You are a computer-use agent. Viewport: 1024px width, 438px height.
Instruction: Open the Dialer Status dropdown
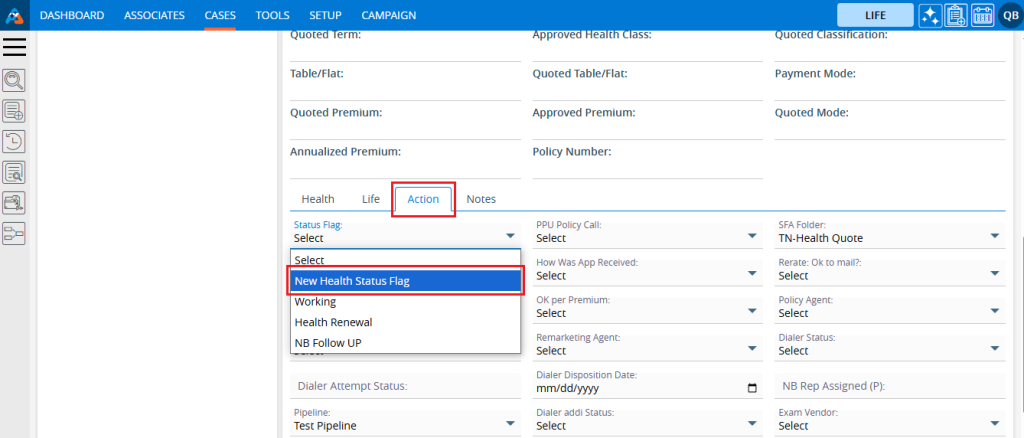pos(888,350)
